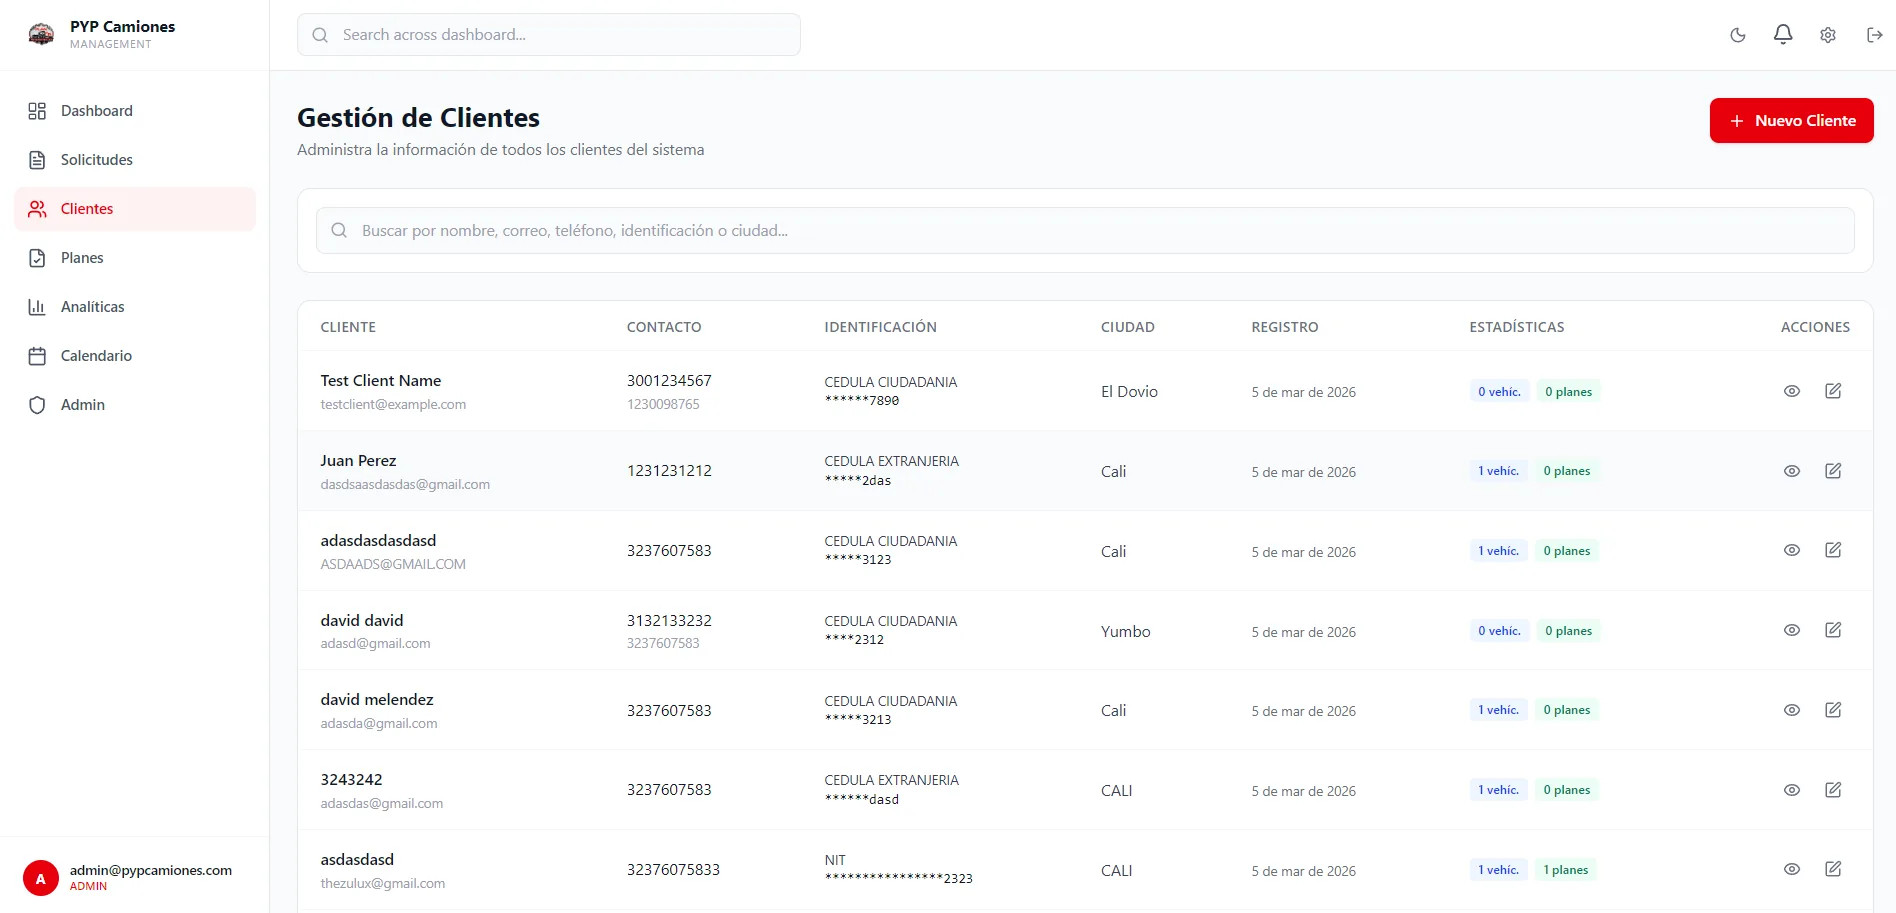Click the dashboard-wide search field
This screenshot has width=1896, height=913.
click(x=548, y=34)
